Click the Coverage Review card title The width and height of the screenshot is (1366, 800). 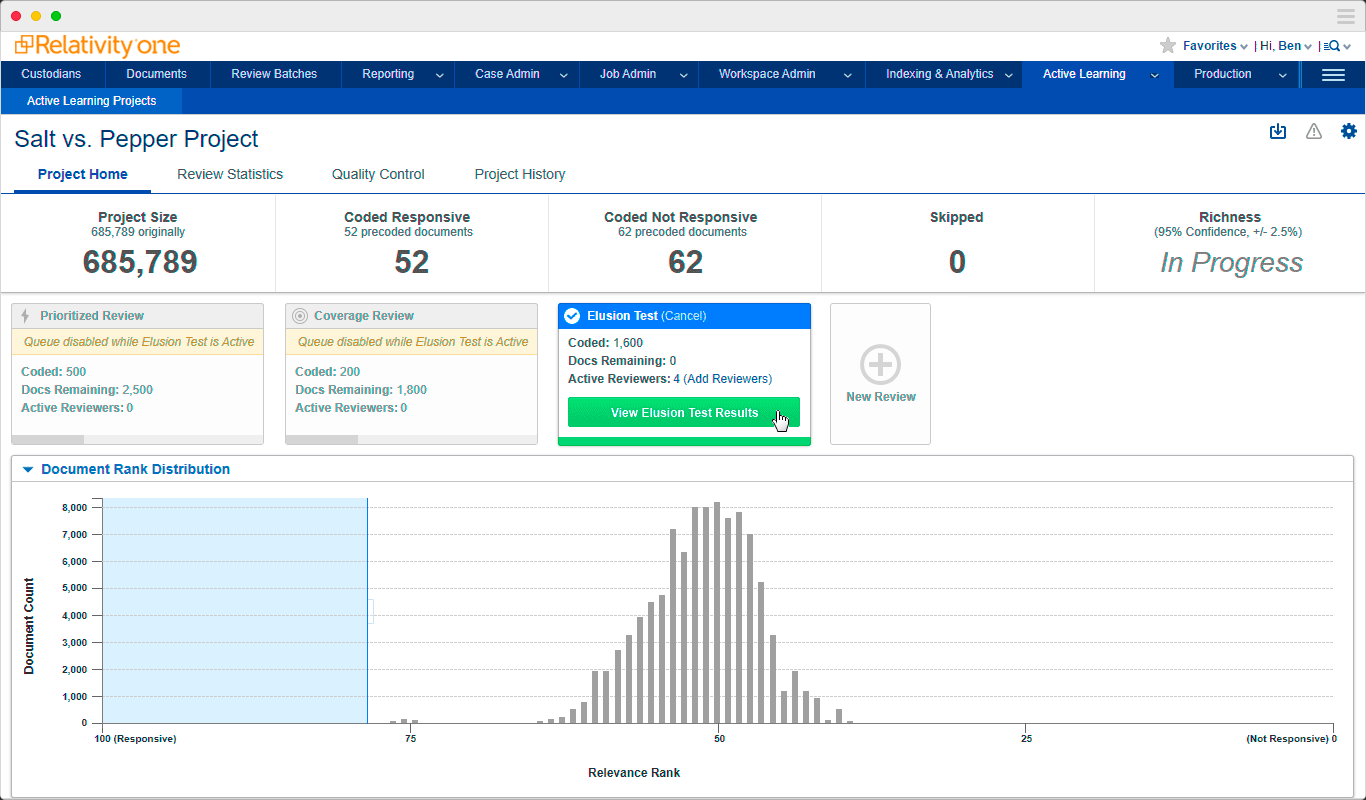pos(364,316)
